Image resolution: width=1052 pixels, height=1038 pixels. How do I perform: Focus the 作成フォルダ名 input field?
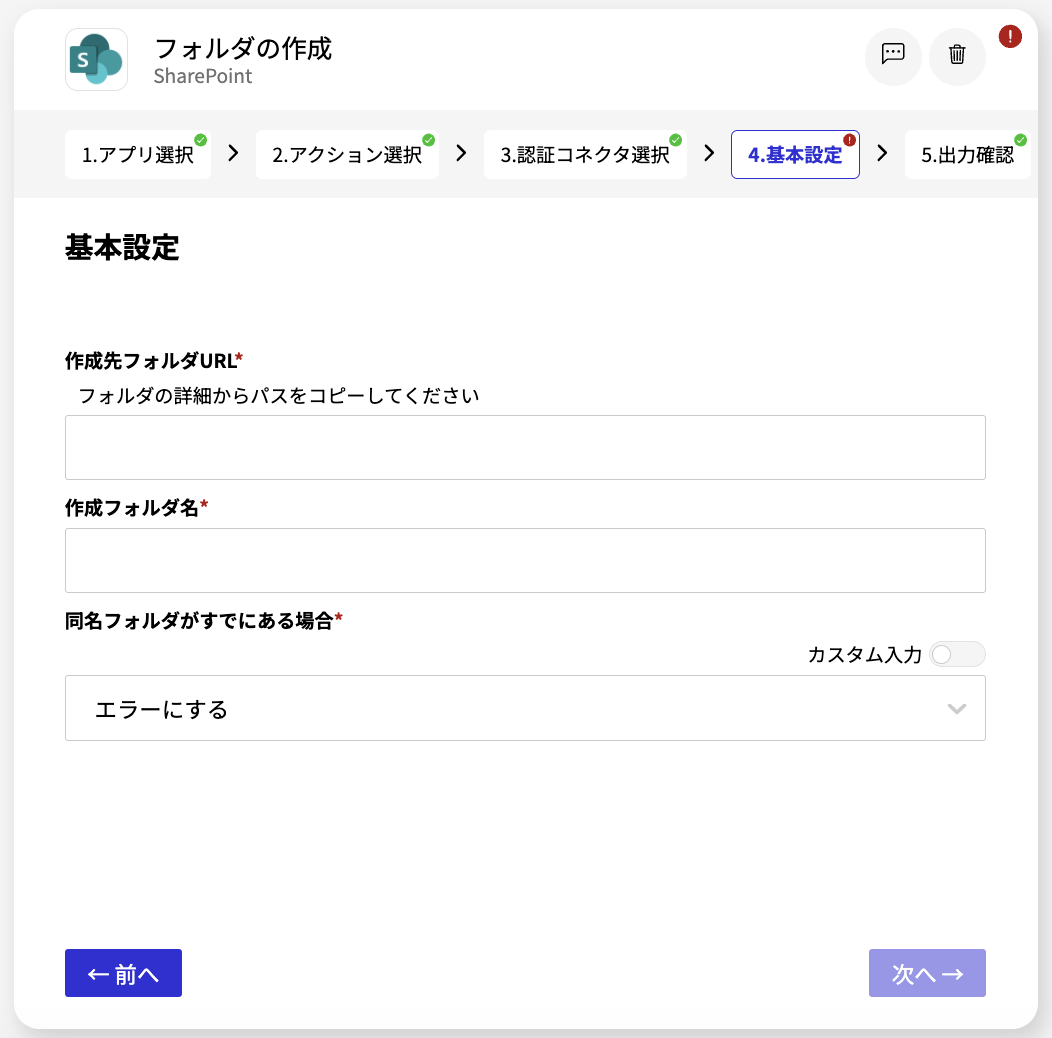point(525,560)
